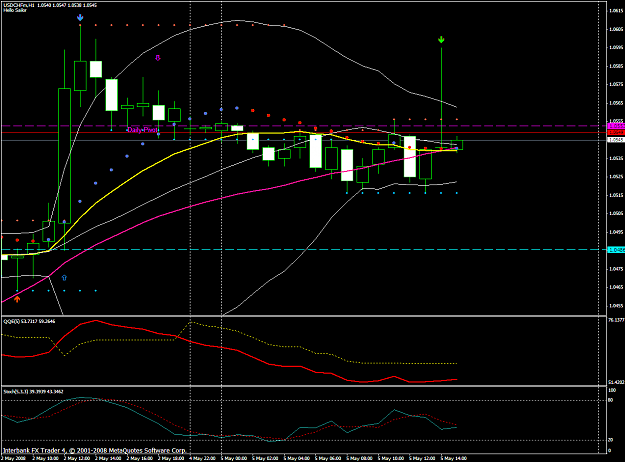Click the 1.0565 price axis value
This screenshot has width=625, height=462.
[x=617, y=103]
